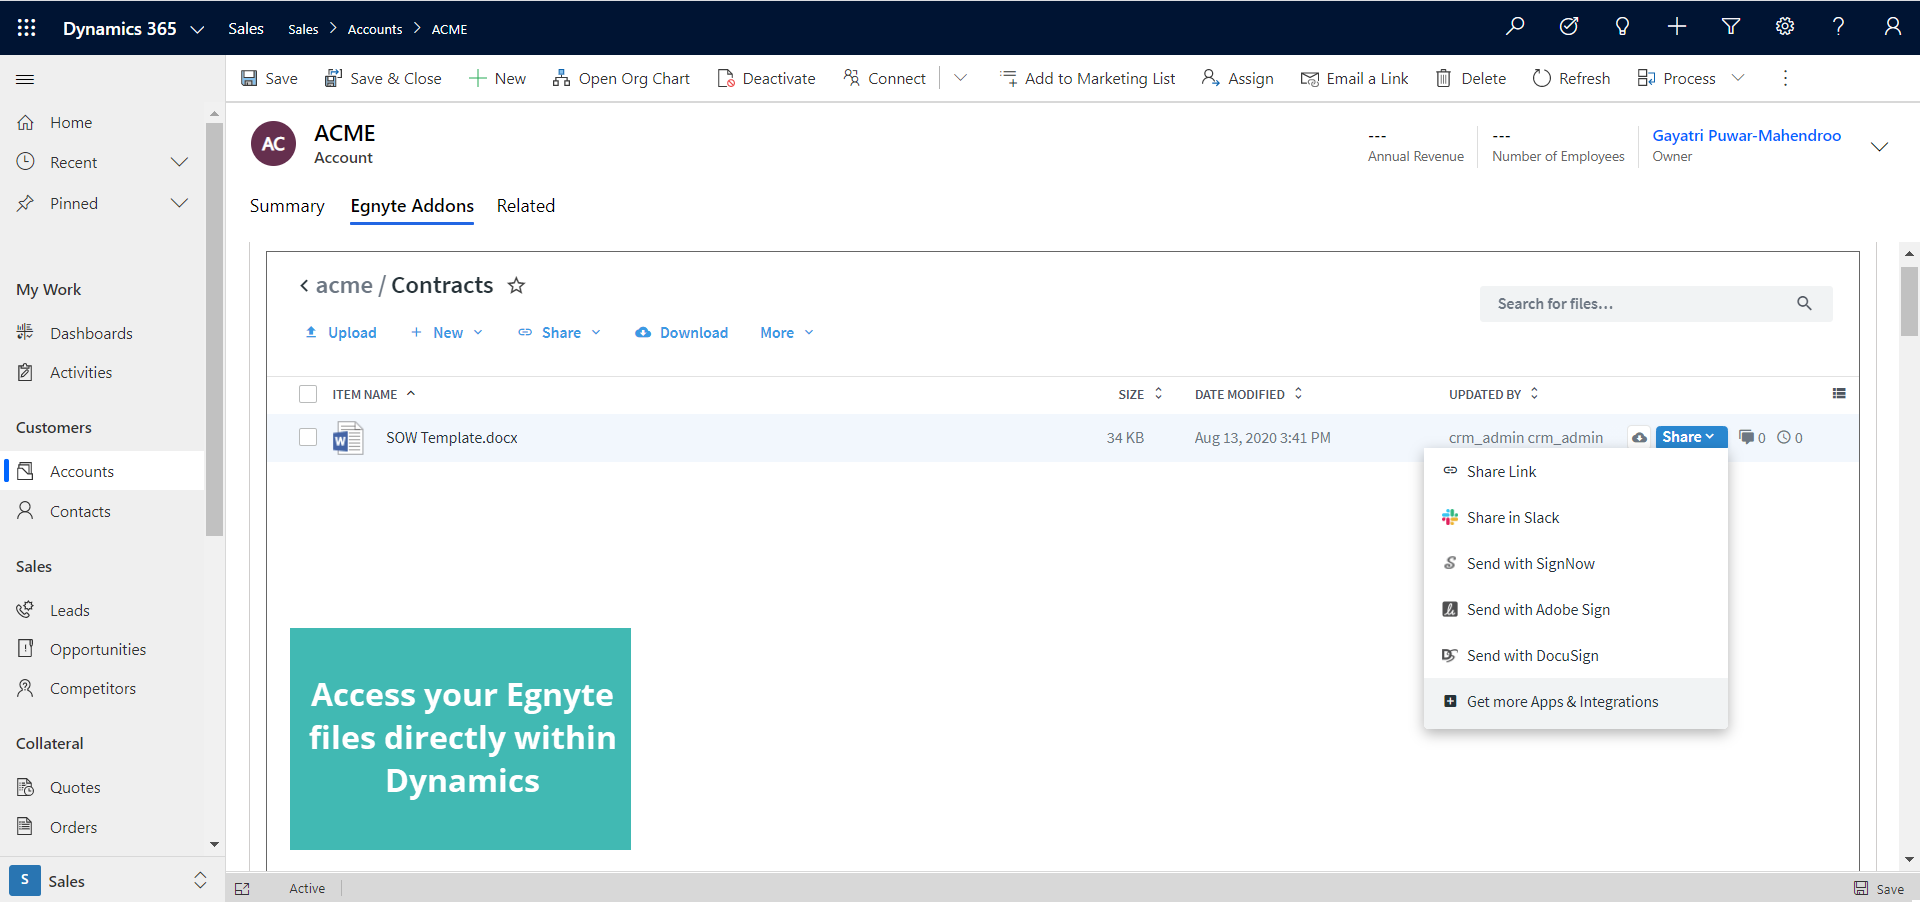The image size is (1920, 902).
Task: Click the file list view toggle icon
Action: click(x=1839, y=394)
